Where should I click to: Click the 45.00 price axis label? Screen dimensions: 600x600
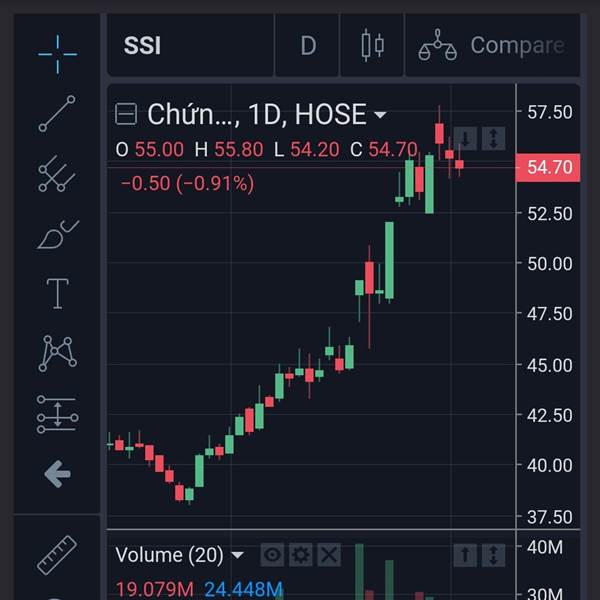(550, 365)
